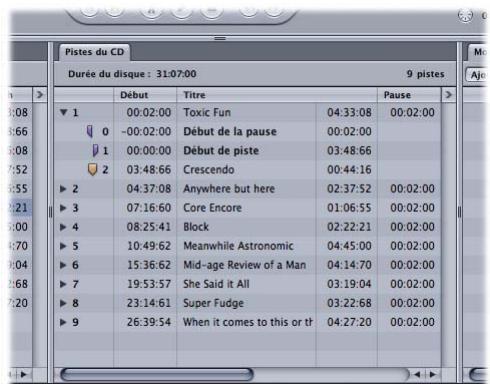Select the Core Encore title
The image size is (490, 387).
pos(212,208)
